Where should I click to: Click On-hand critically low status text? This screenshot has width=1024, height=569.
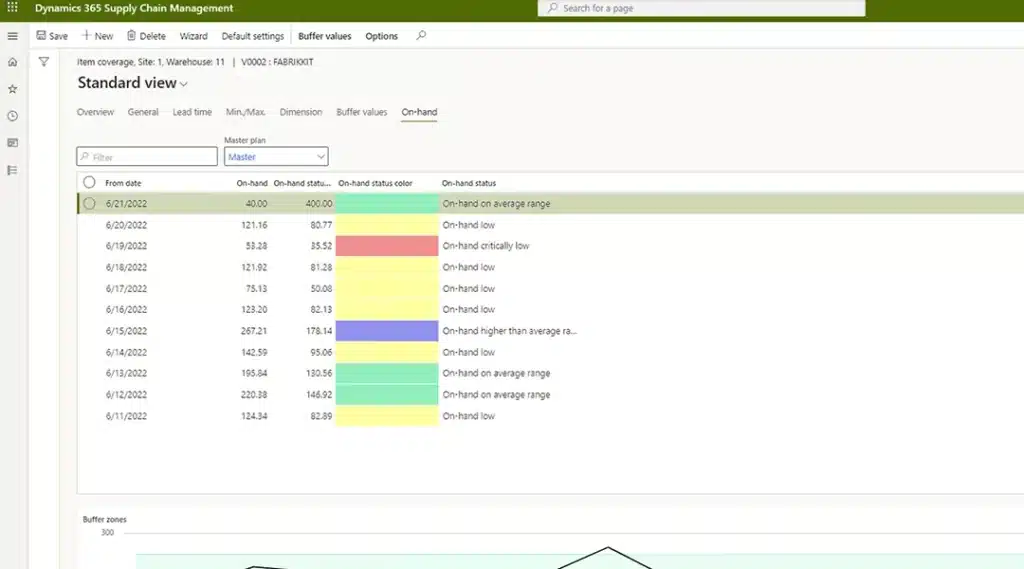point(485,246)
